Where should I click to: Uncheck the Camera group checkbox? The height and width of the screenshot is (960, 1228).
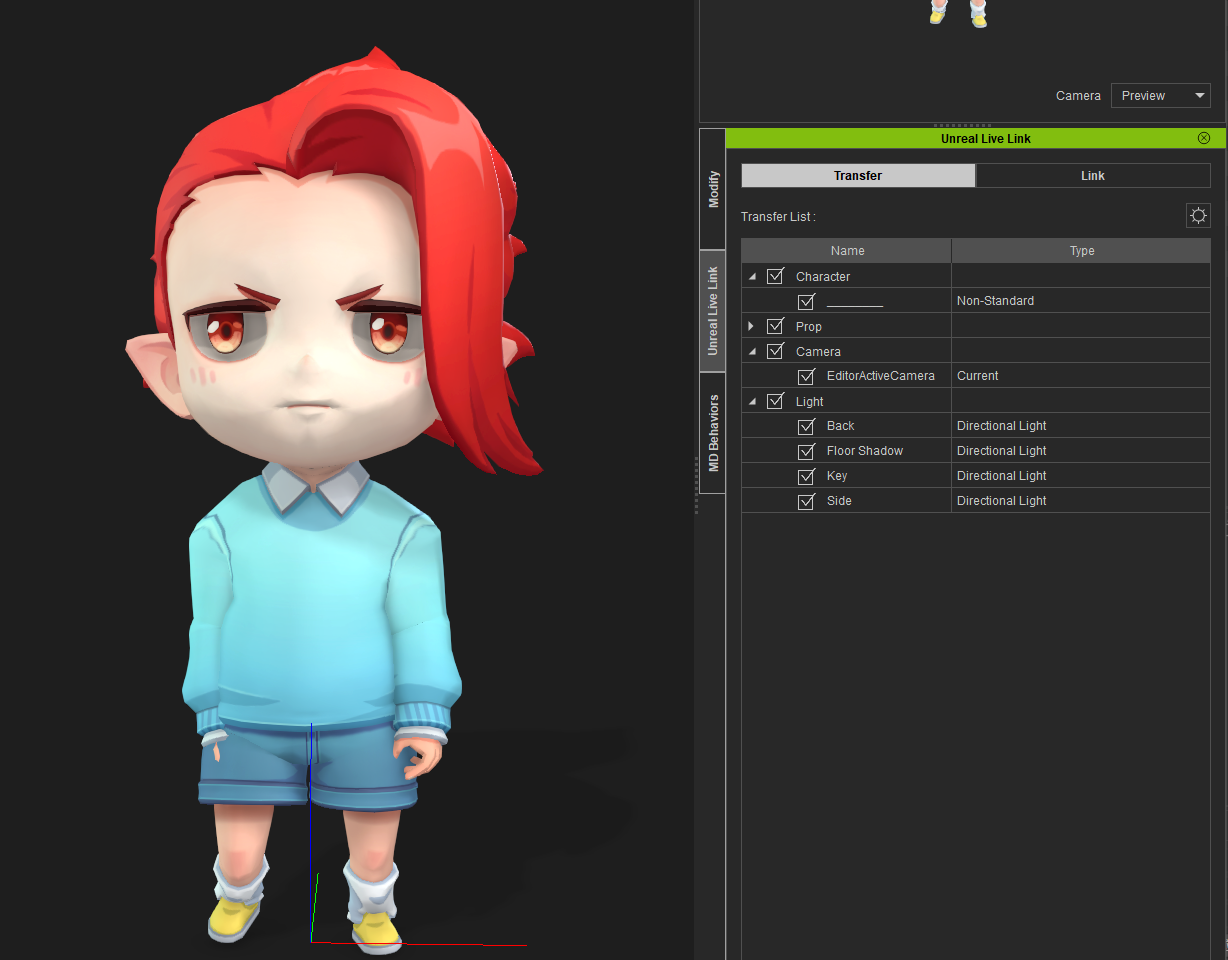pos(775,351)
